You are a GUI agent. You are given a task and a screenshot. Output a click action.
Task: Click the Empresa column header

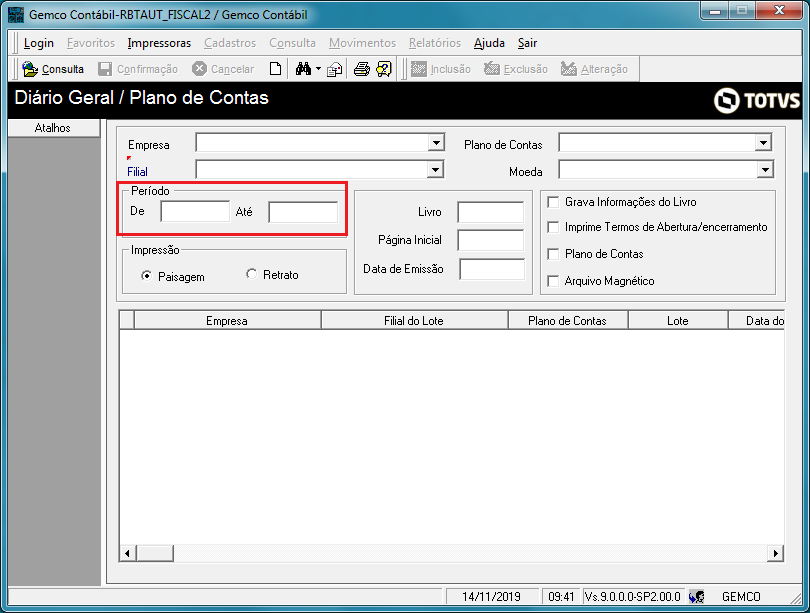[227, 321]
